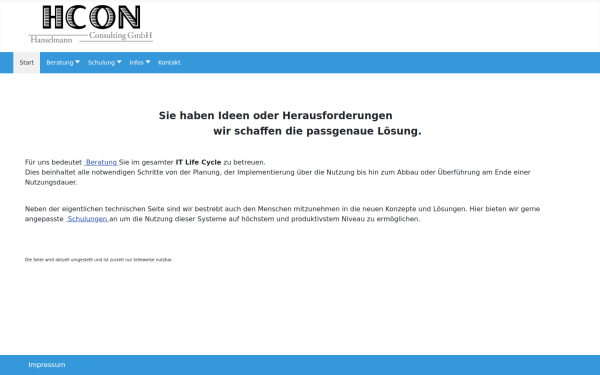Click the heading 'Sie haben Ideen oder Herausforderungen'
This screenshot has width=600, height=375.
click(x=276, y=116)
